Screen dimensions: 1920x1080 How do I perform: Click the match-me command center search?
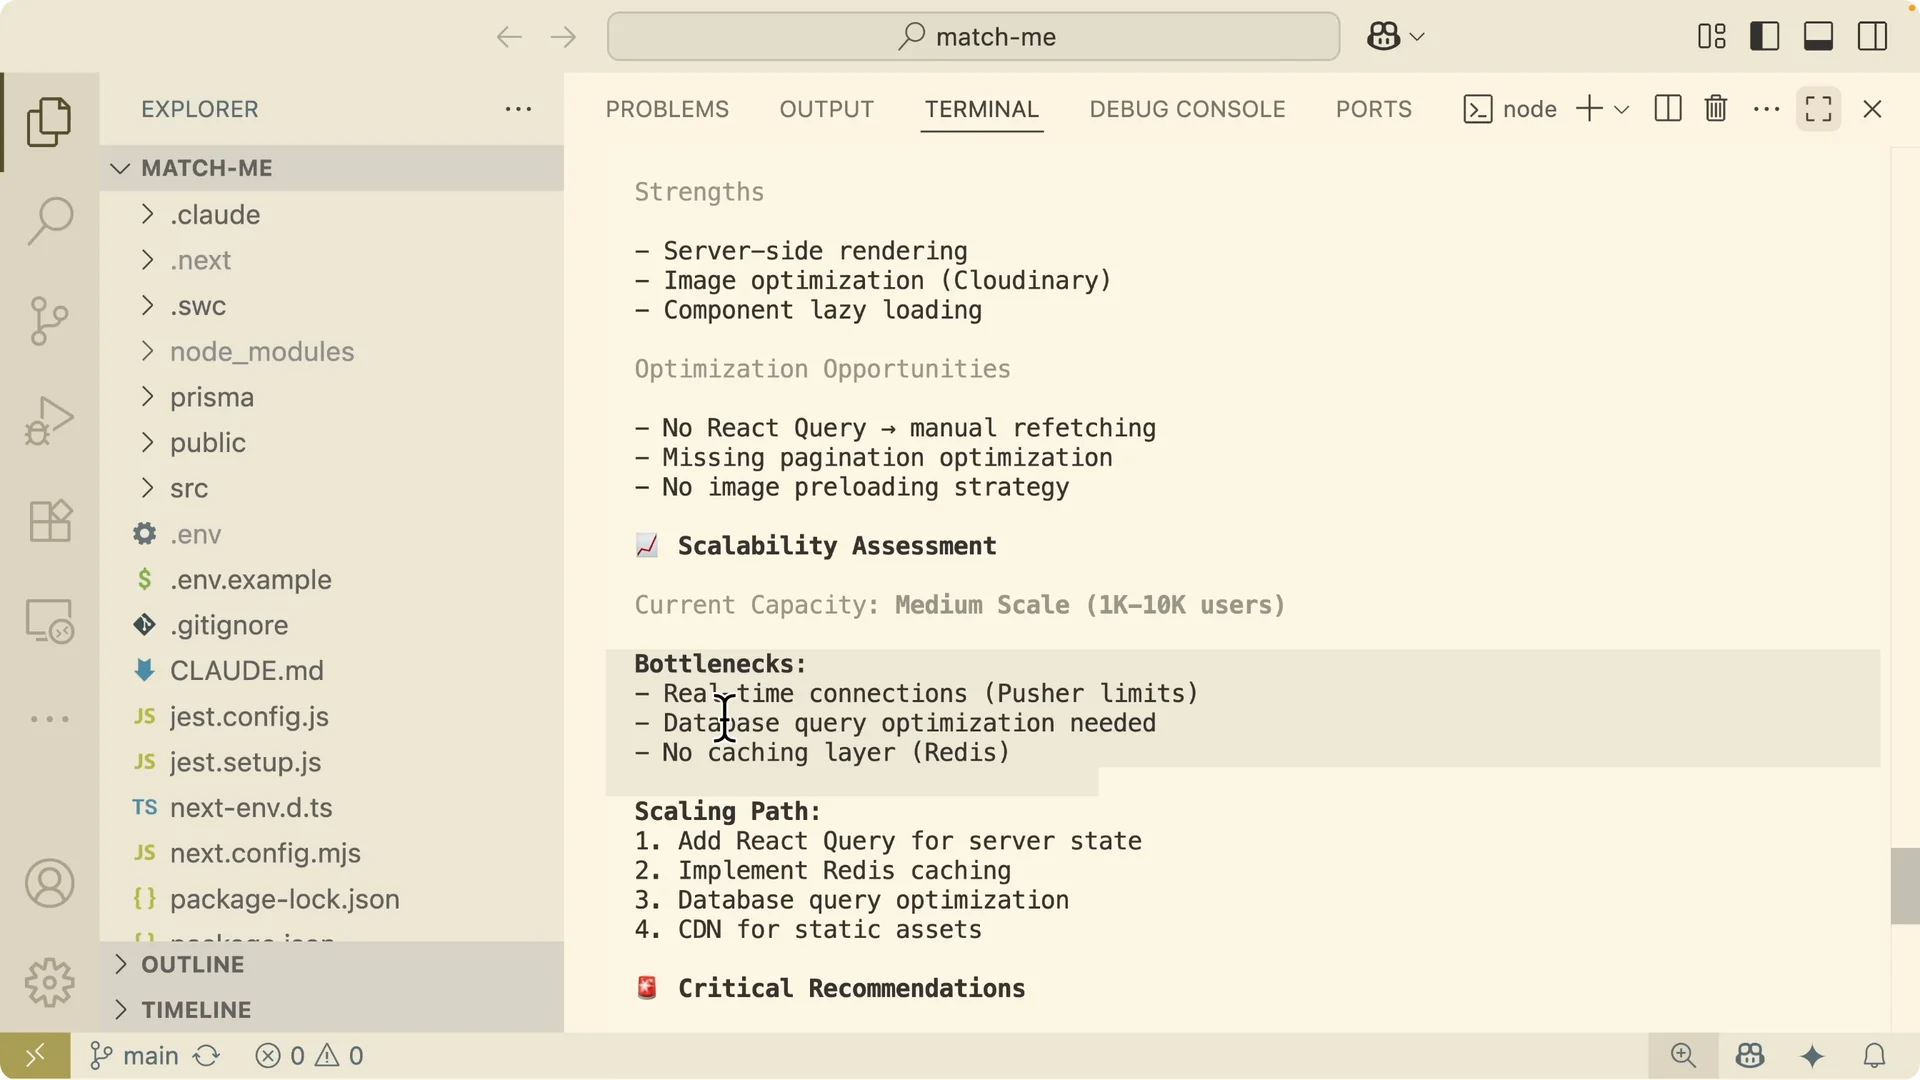coord(973,37)
